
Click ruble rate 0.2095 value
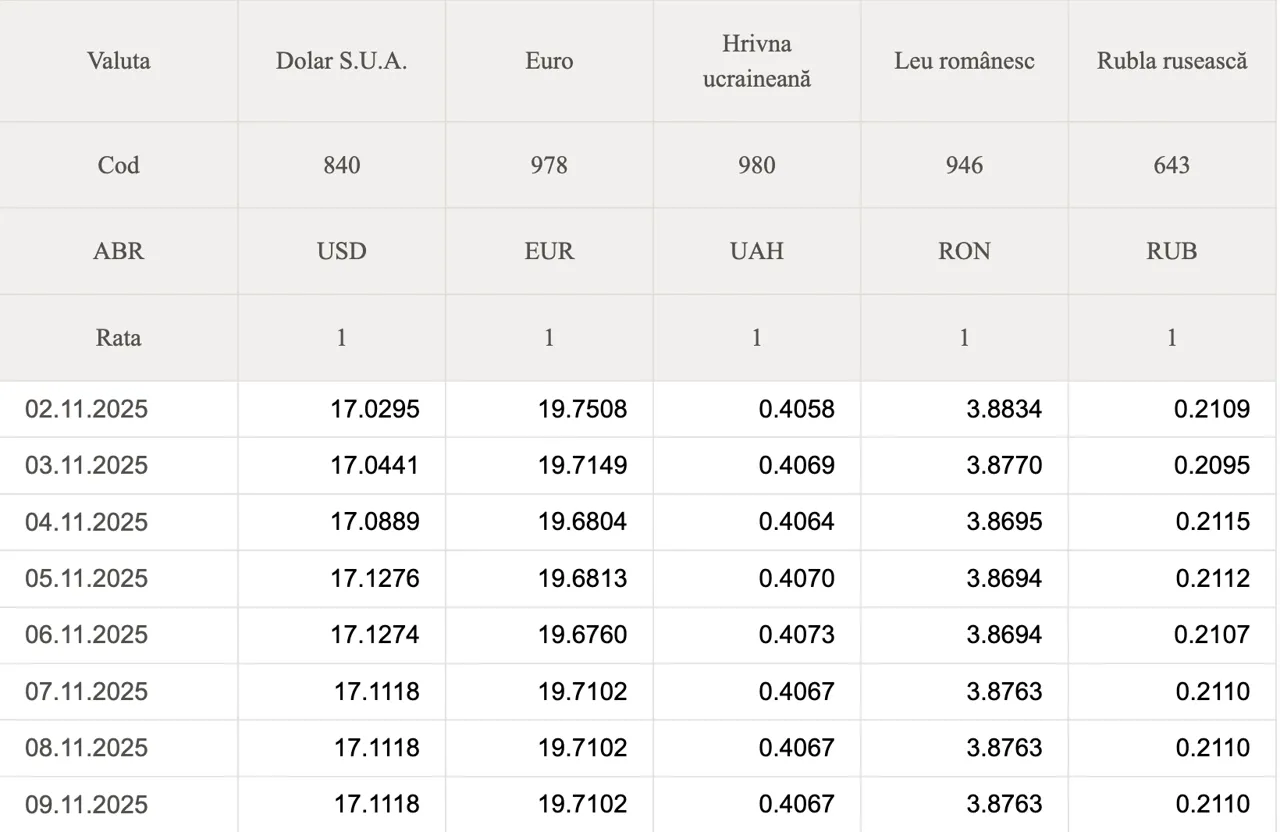pos(1212,465)
